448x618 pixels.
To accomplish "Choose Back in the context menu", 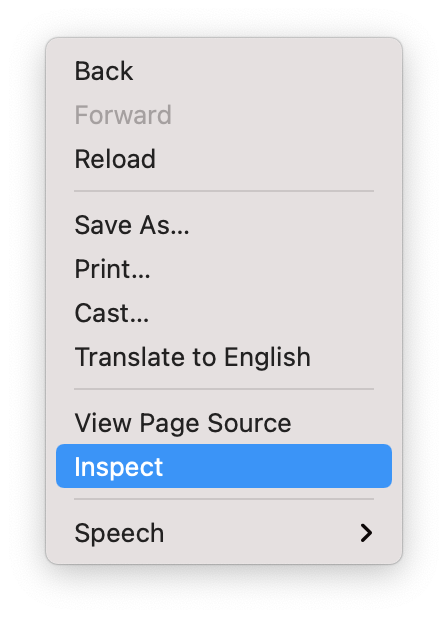I will pyautogui.click(x=224, y=71).
